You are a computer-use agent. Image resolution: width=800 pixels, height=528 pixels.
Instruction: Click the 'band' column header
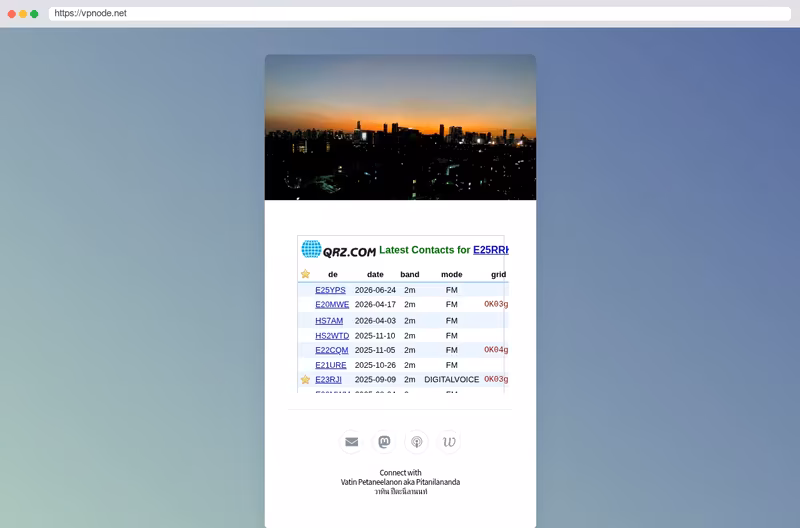point(410,274)
